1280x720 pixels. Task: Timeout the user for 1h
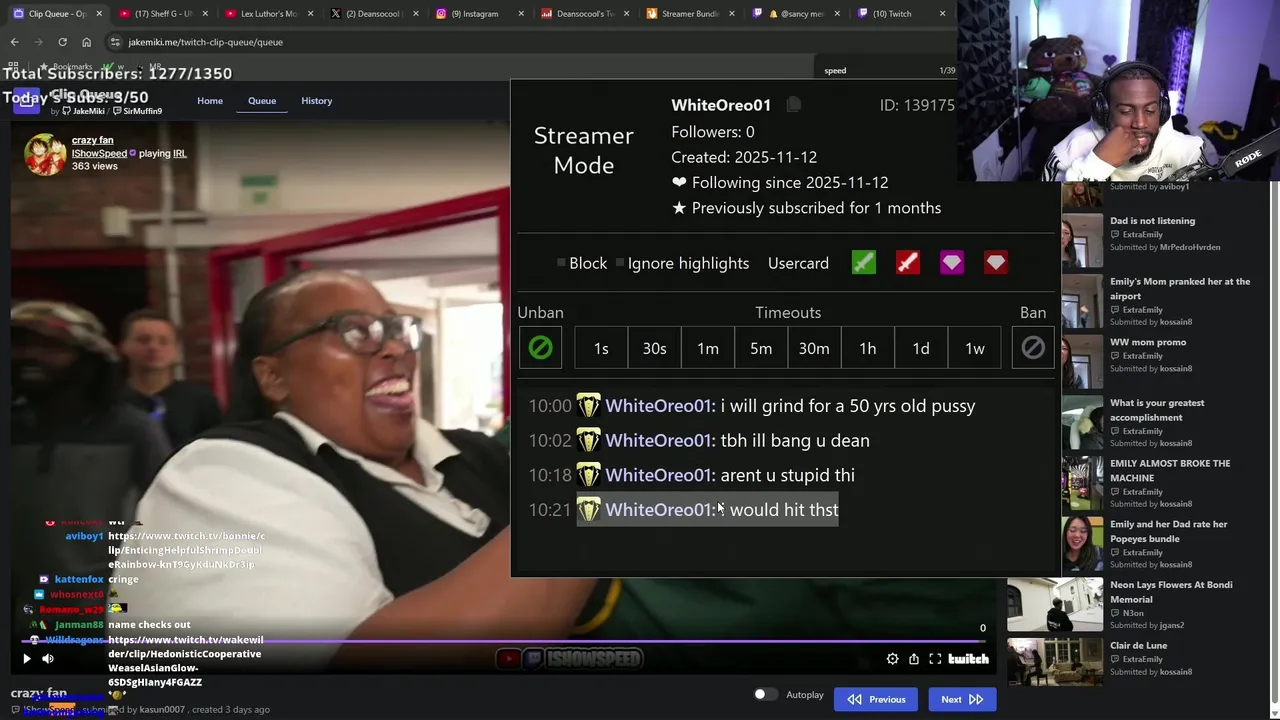click(x=867, y=348)
